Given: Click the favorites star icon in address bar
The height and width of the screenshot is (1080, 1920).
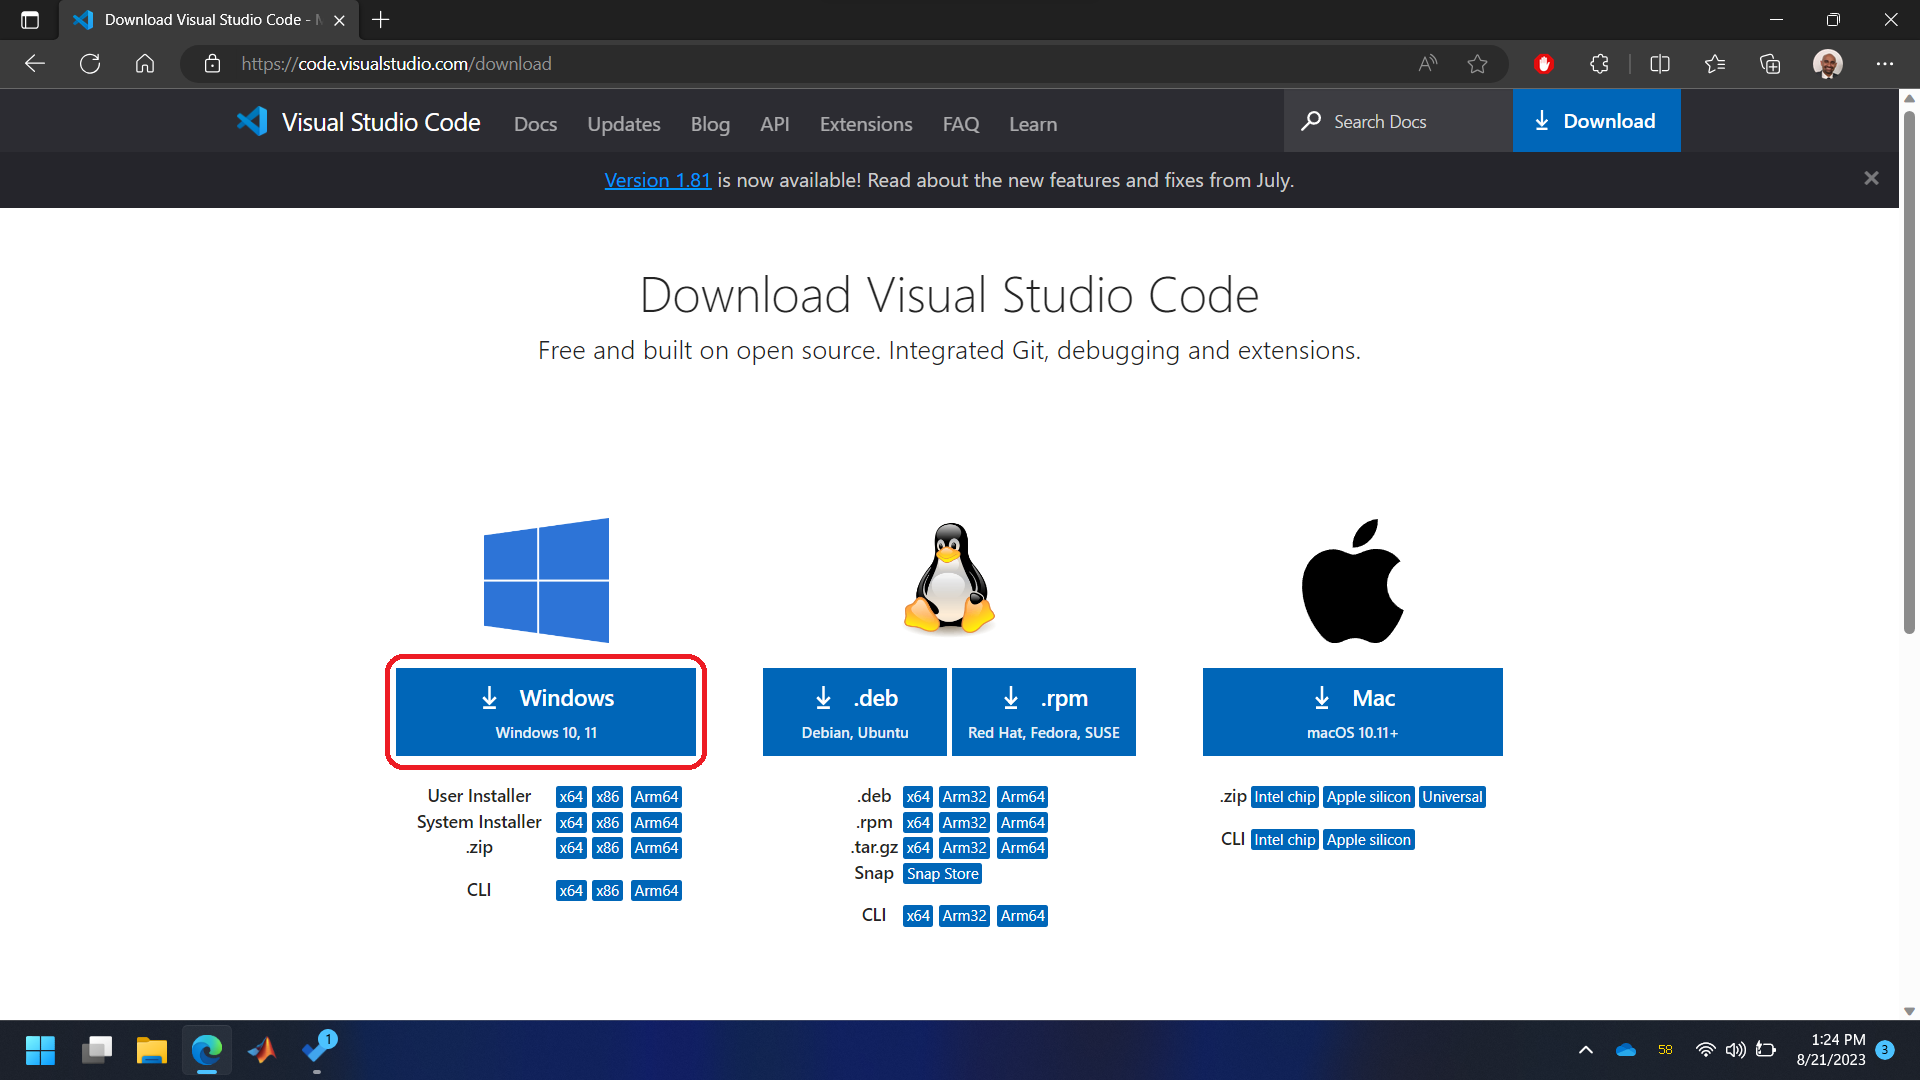Looking at the screenshot, I should [x=1478, y=62].
